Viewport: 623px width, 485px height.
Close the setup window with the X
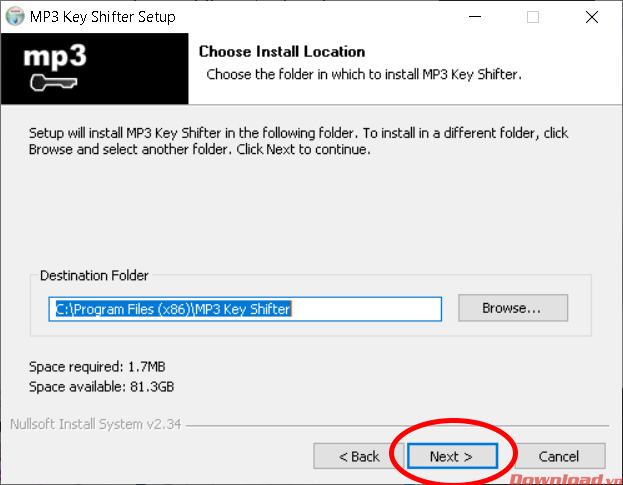pos(591,17)
